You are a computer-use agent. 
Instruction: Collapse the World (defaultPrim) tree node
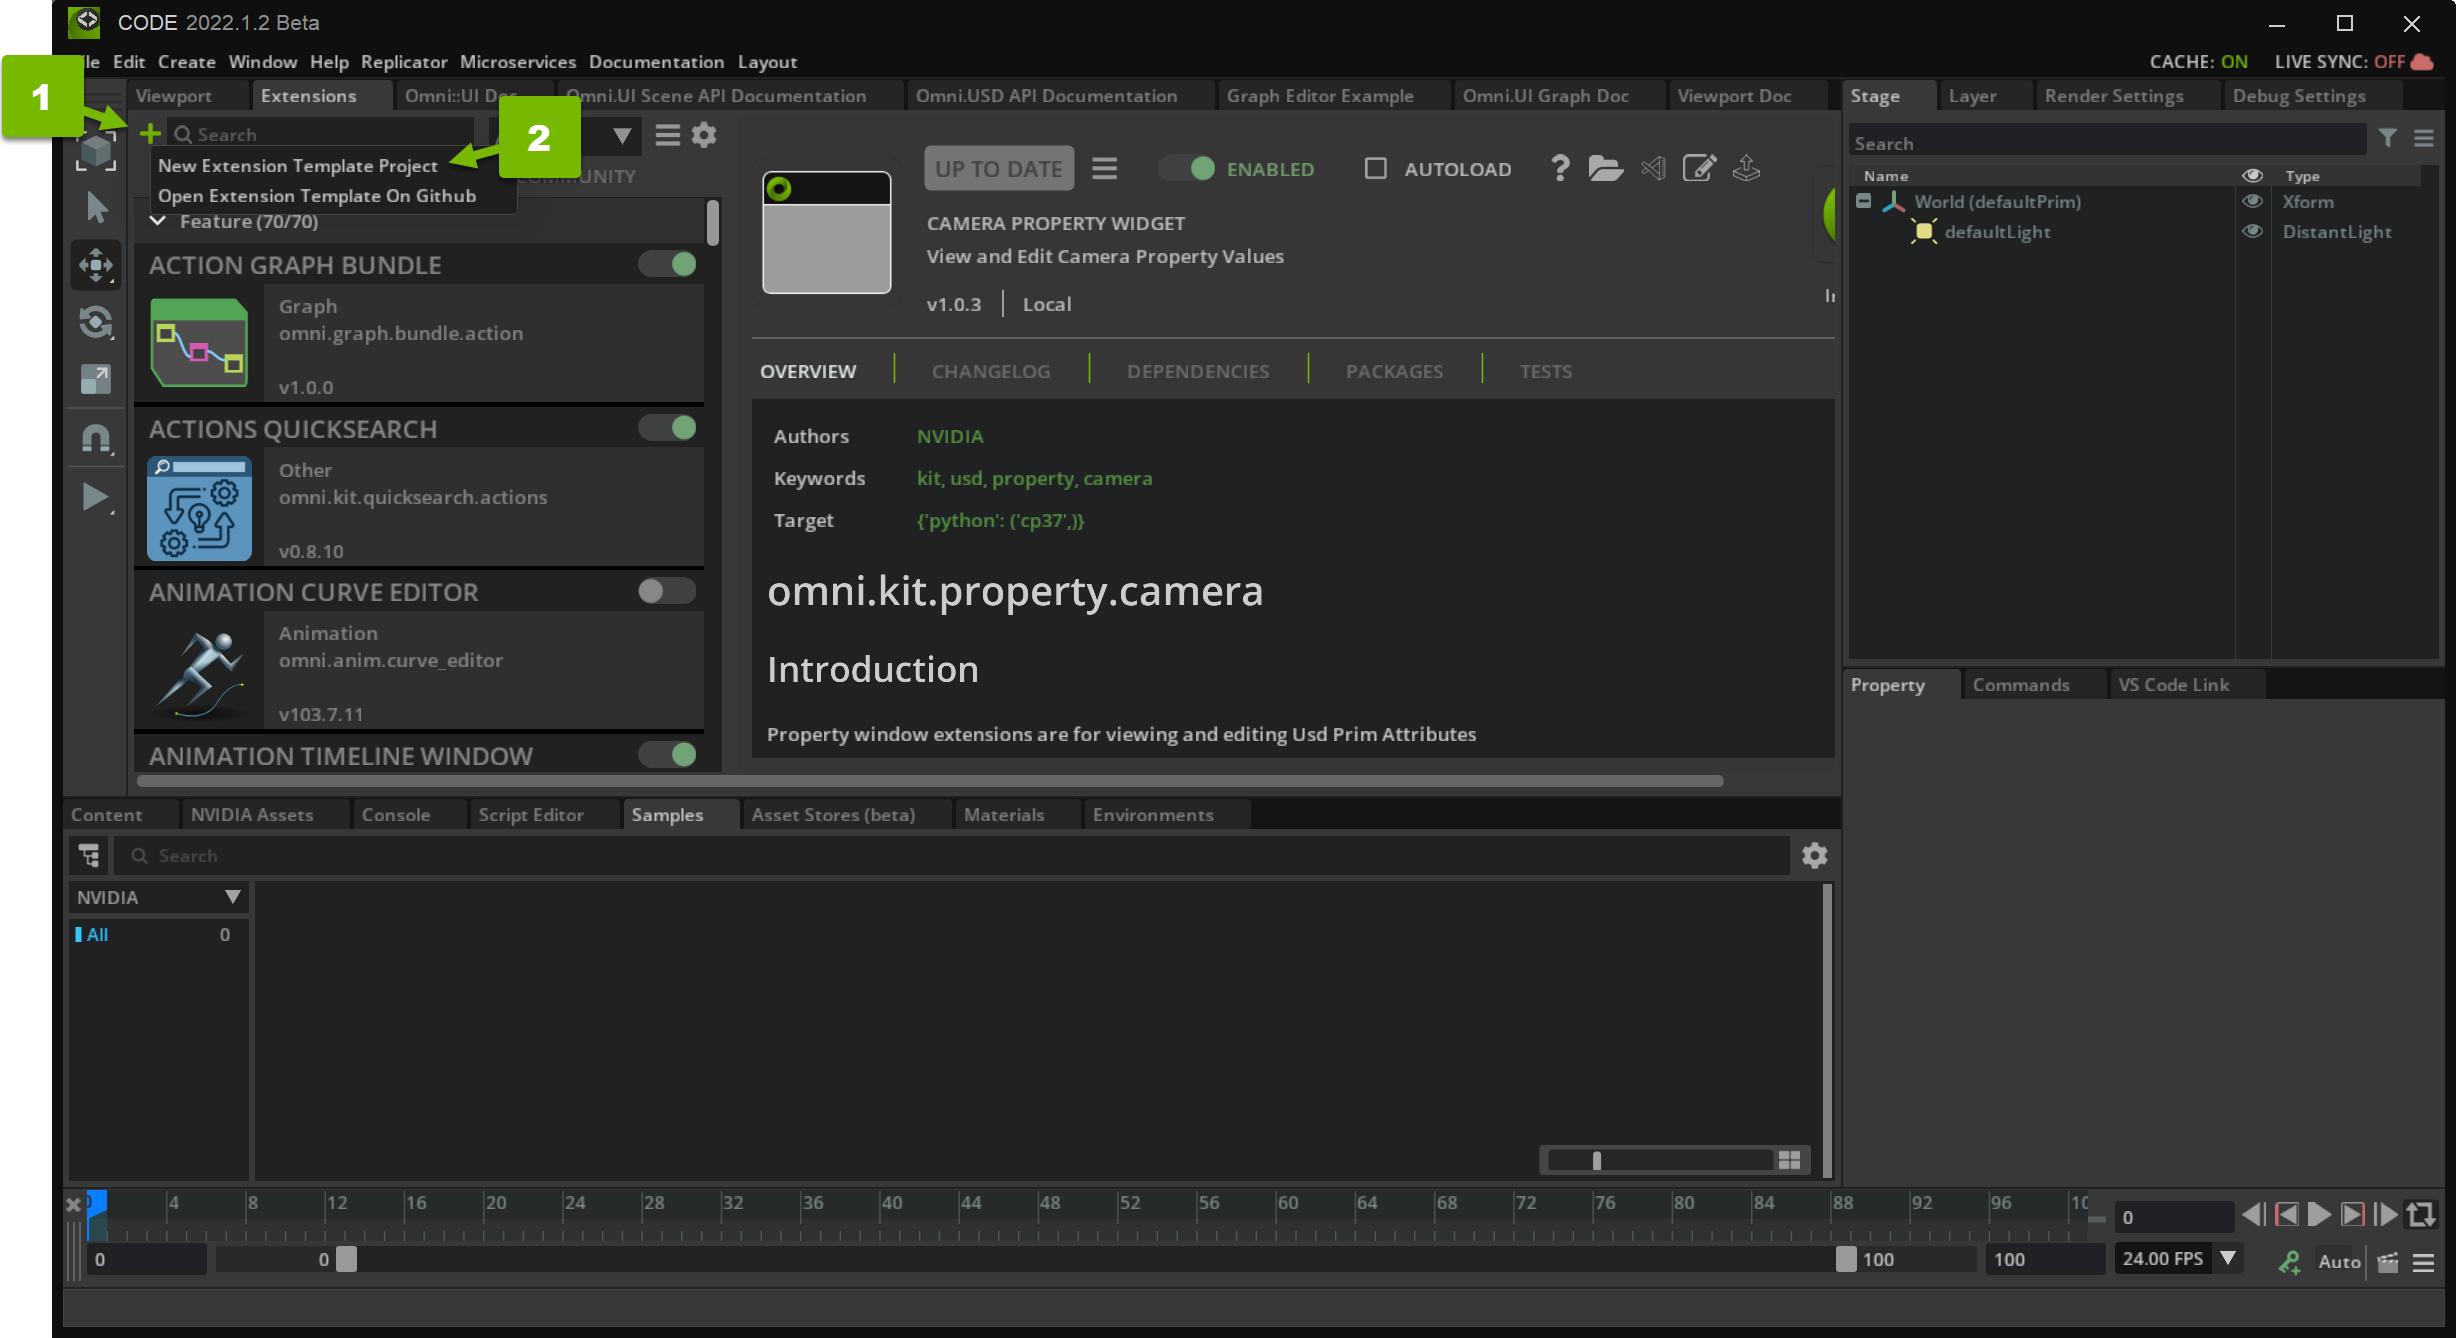1863,201
